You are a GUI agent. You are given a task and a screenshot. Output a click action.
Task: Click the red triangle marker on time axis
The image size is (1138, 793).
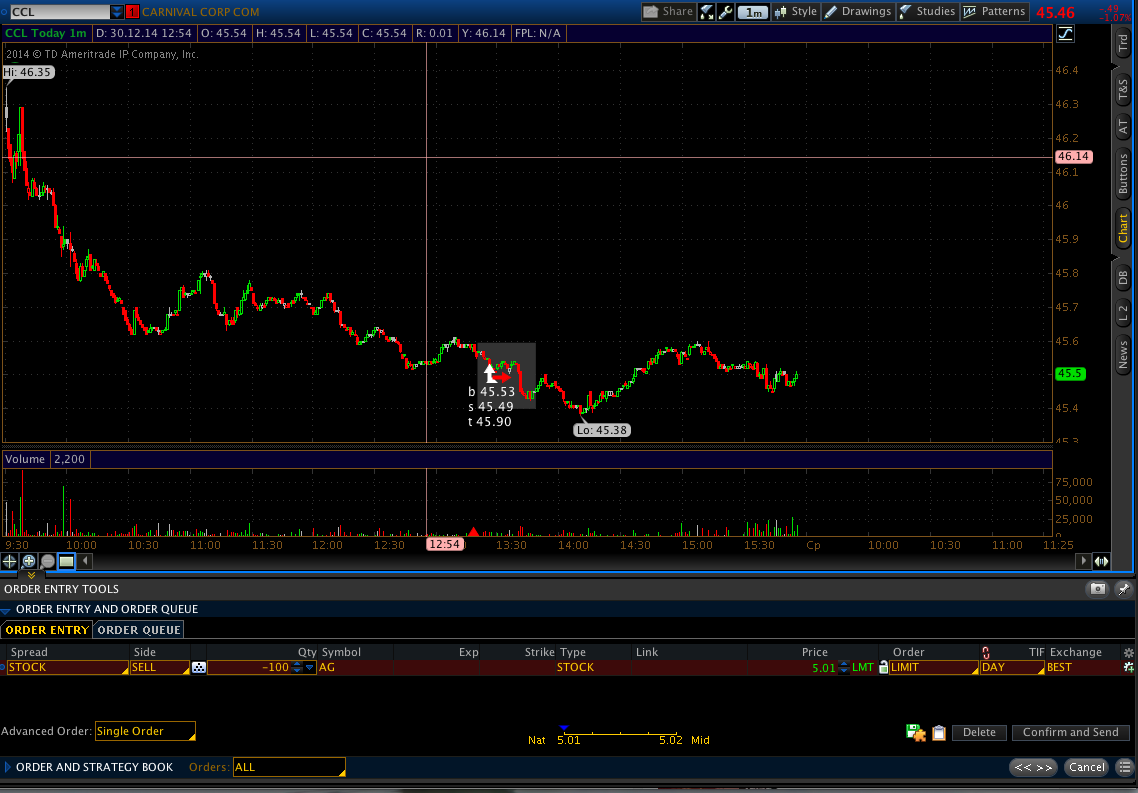pos(473,533)
